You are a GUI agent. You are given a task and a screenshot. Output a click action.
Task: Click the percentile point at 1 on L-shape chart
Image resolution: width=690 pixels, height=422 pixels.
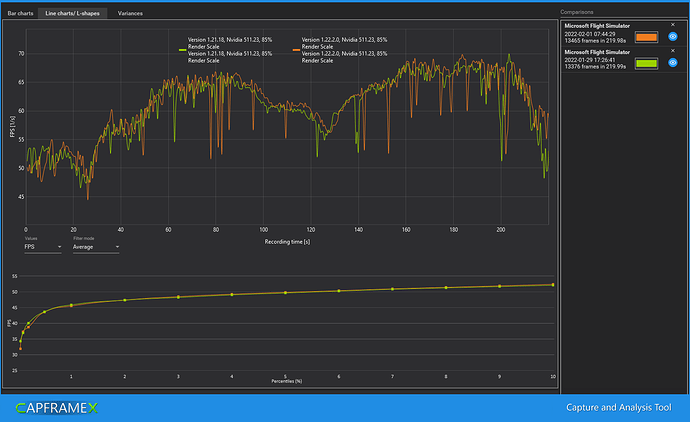click(x=71, y=305)
